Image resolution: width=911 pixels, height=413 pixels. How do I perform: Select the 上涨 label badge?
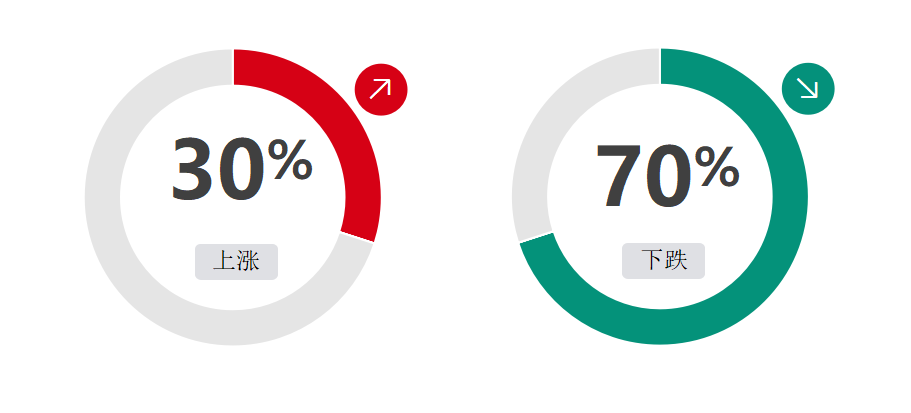(x=236, y=261)
